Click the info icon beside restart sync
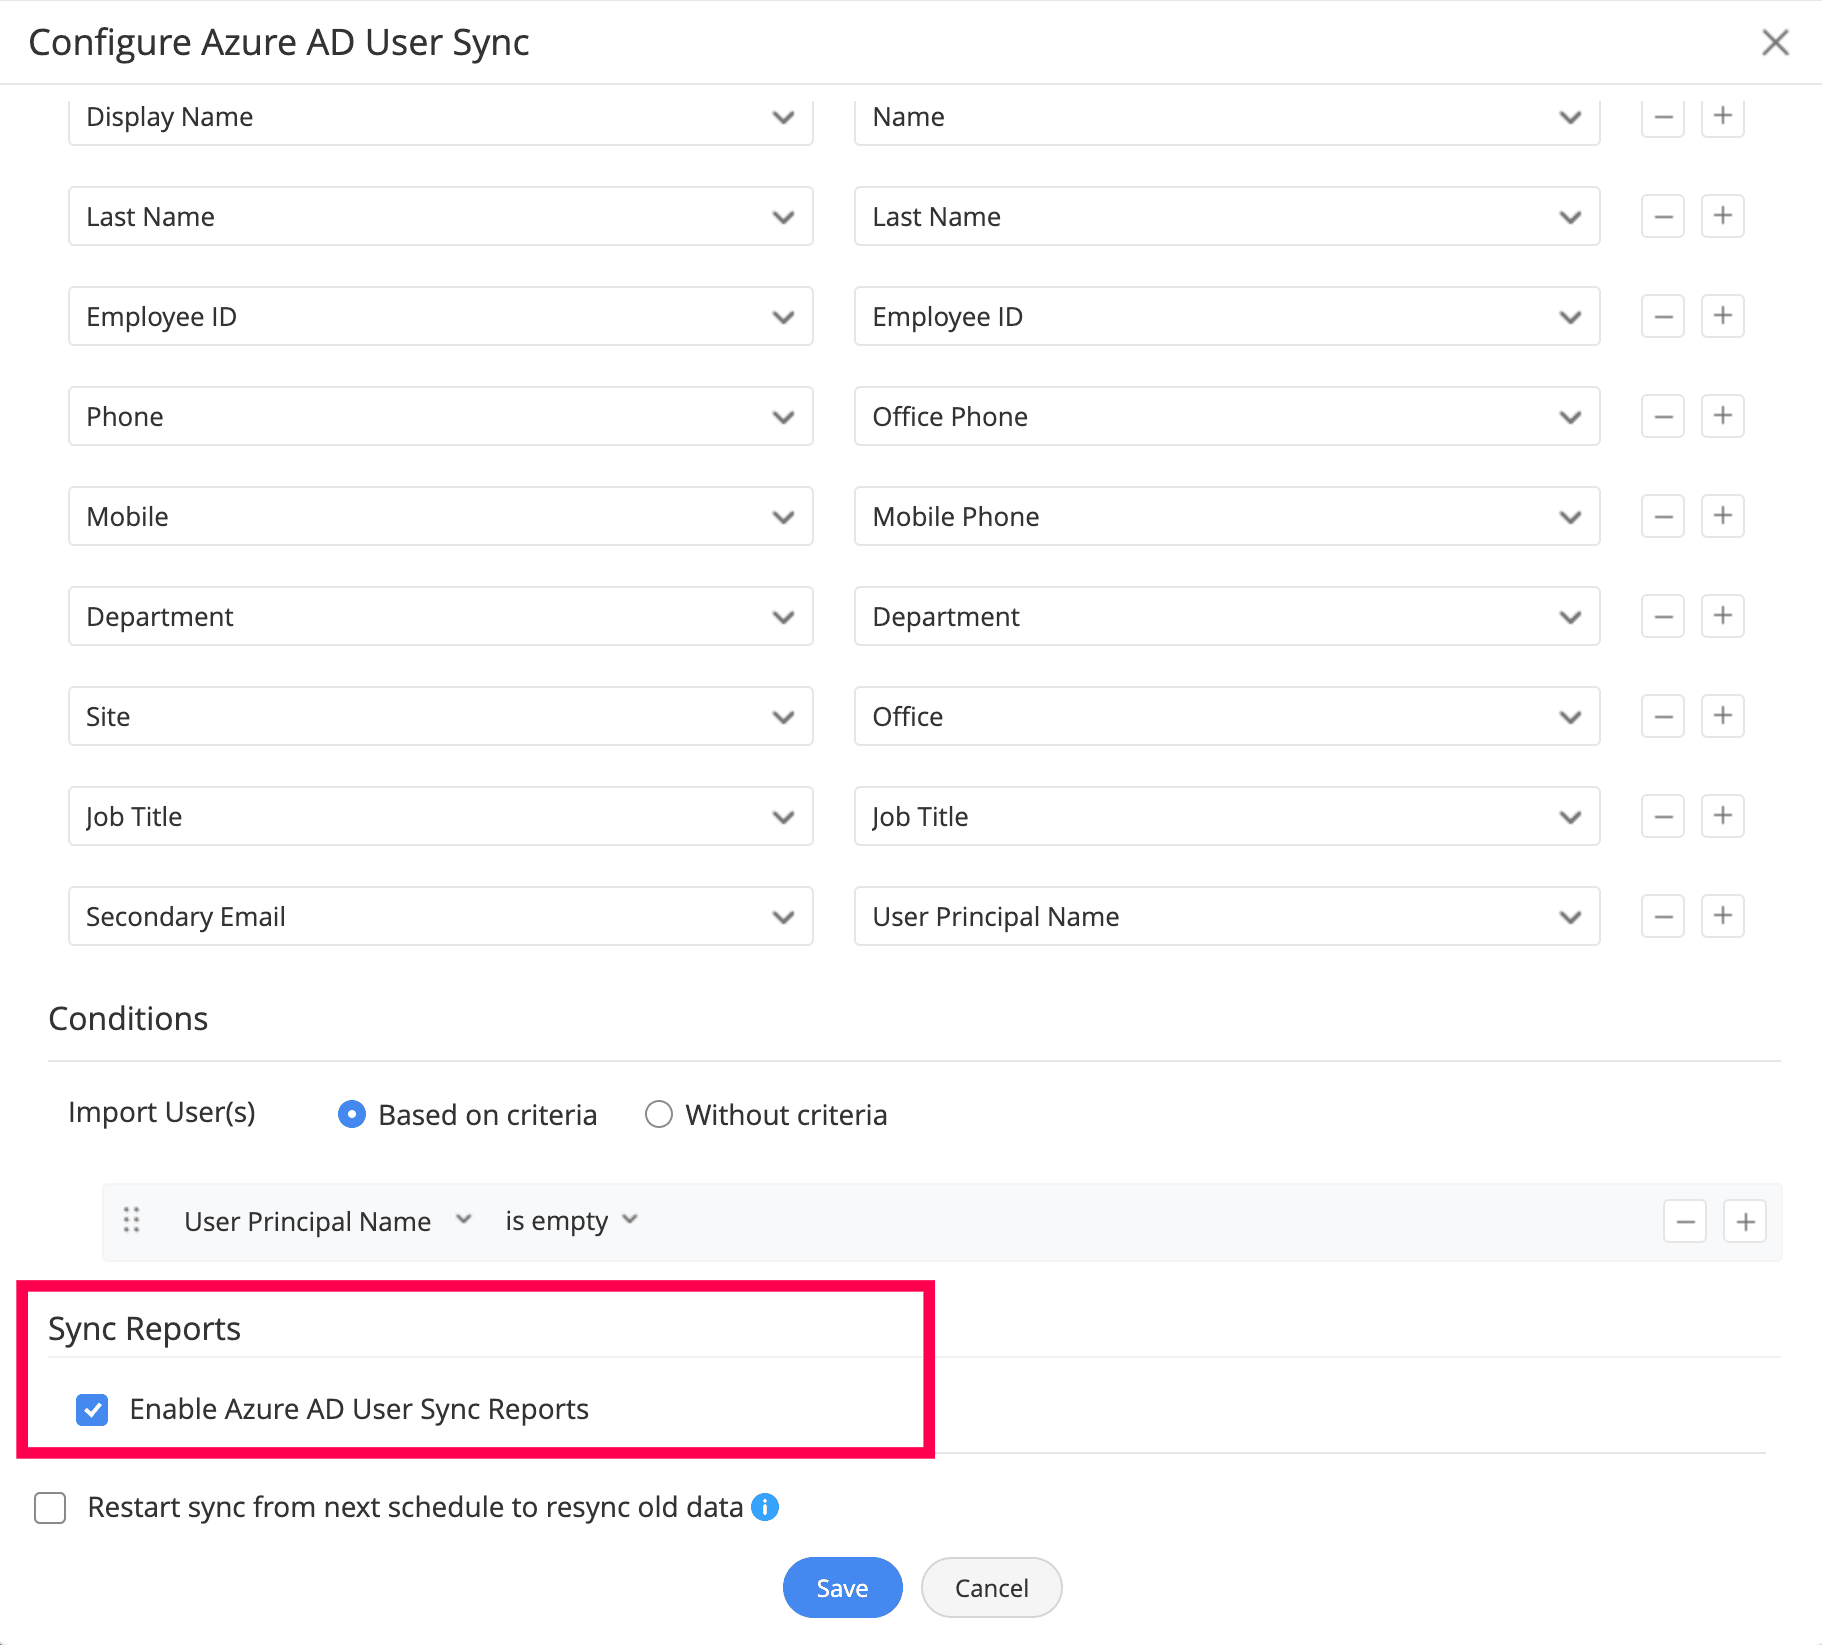 click(765, 1507)
